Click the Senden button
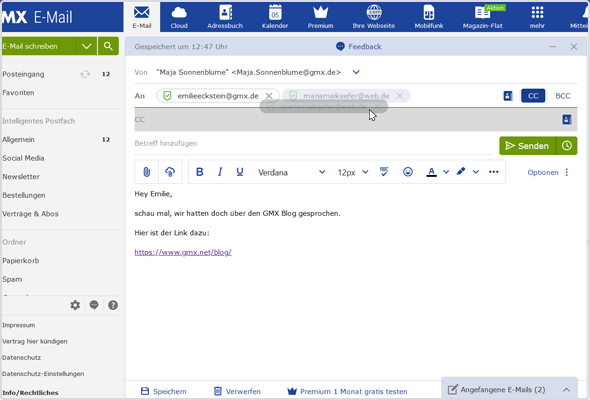The image size is (590, 400). (x=528, y=146)
